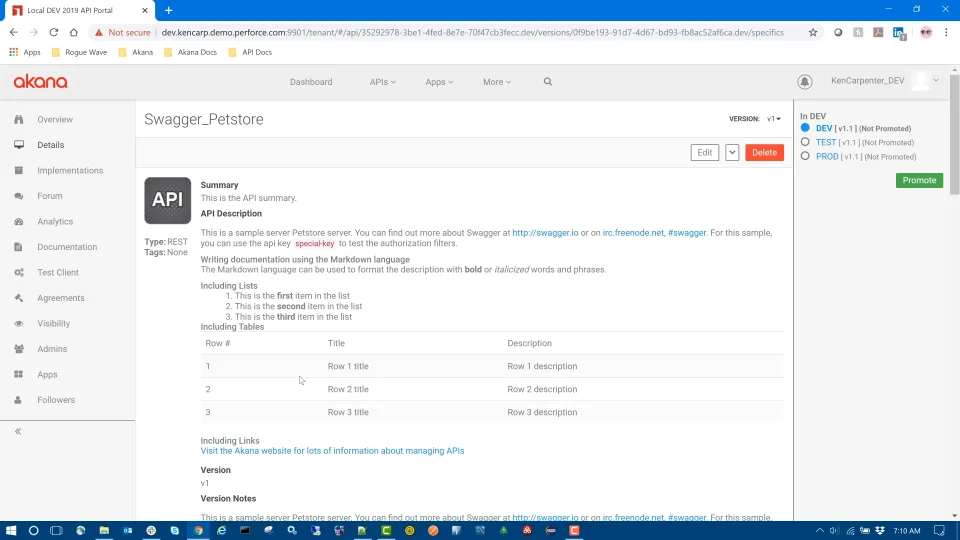Click the Forum chat icon in sidebar

point(19,196)
